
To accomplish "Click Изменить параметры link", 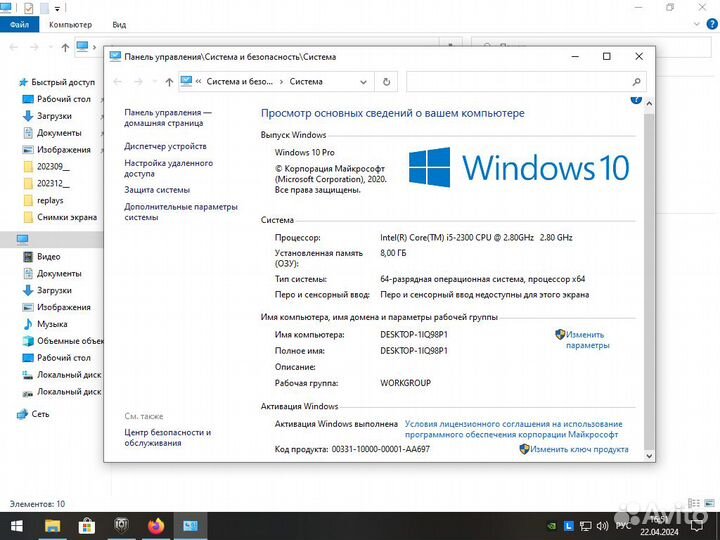I will point(586,340).
